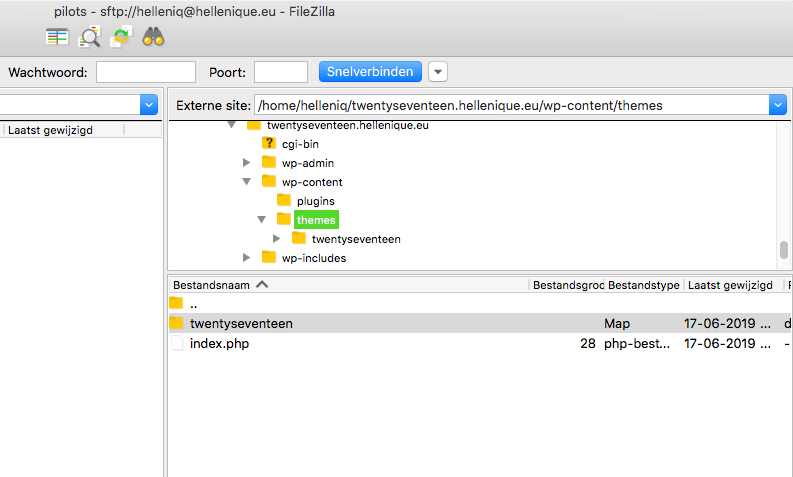Toggle directory comparison toolbar icon

point(57,37)
